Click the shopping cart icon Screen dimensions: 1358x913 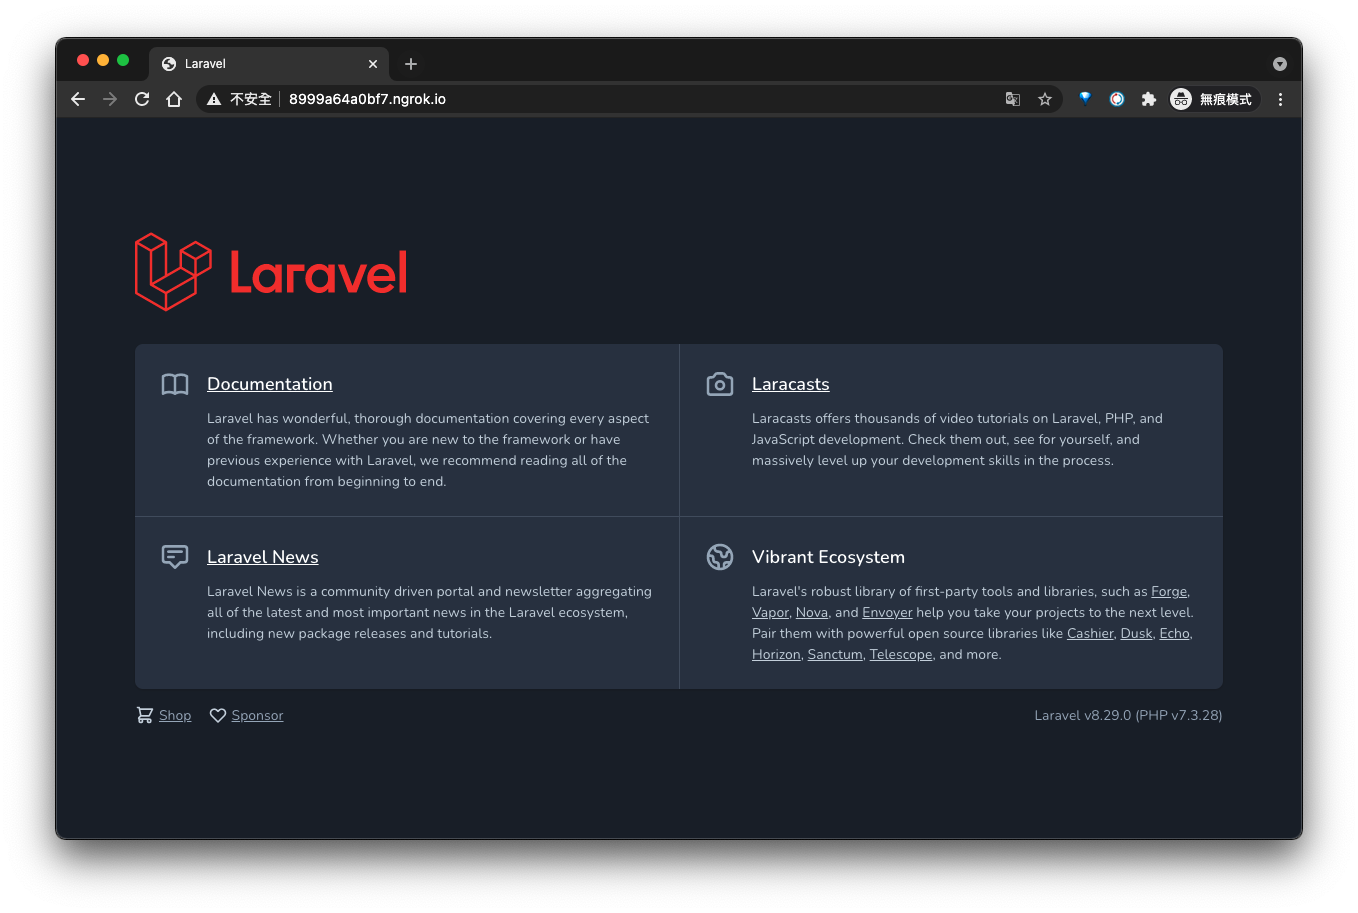[145, 715]
